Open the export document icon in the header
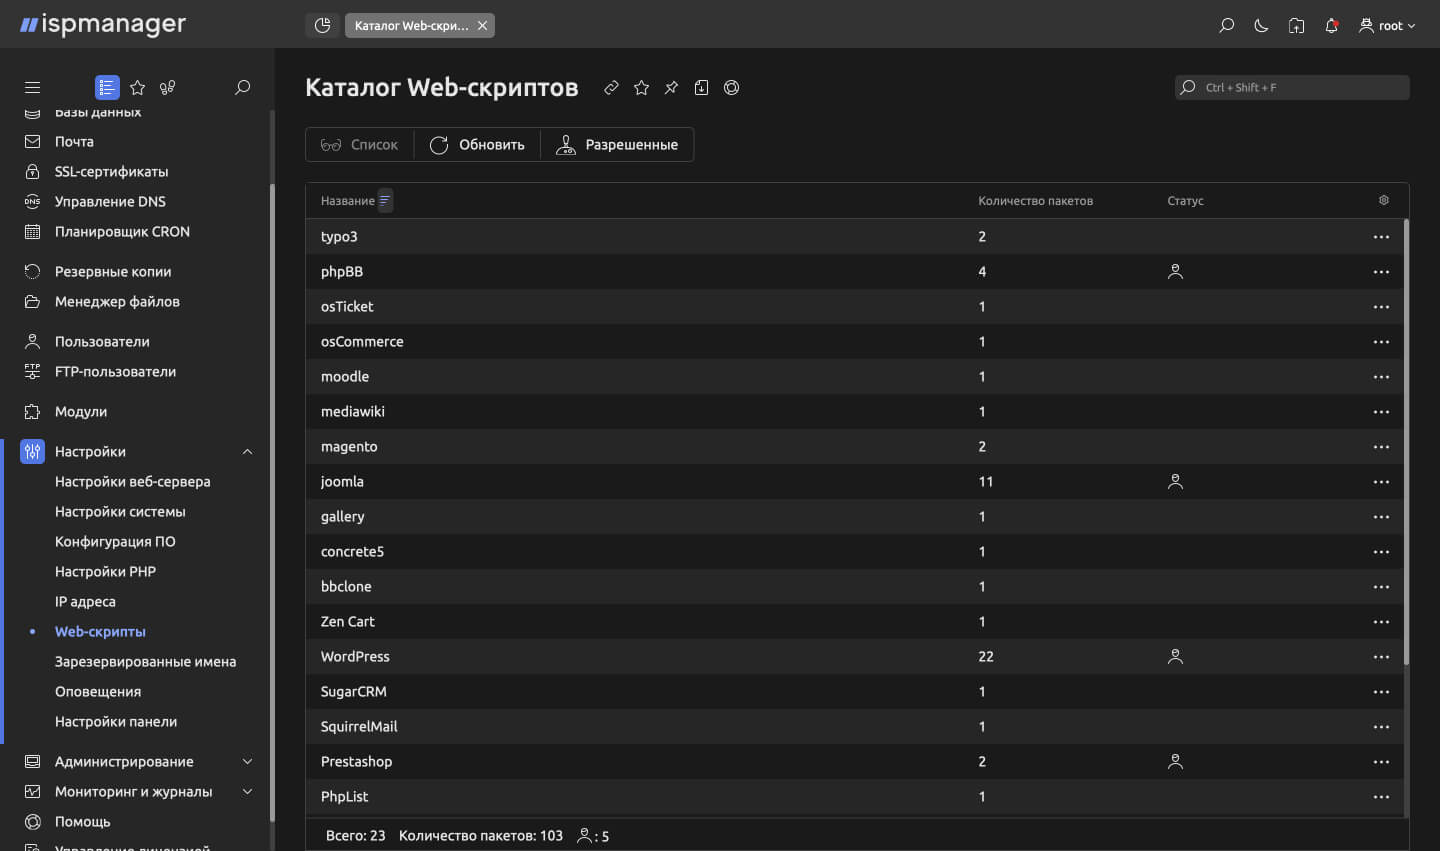1440x851 pixels. tap(701, 88)
